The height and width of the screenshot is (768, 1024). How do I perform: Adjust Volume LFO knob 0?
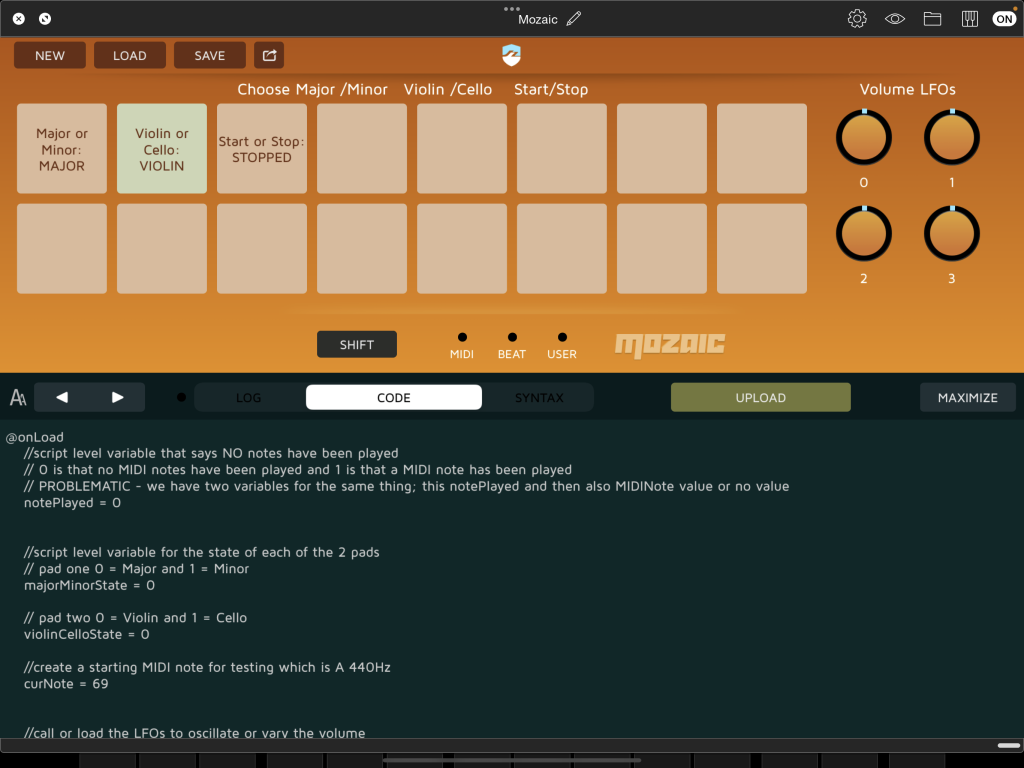point(863,137)
